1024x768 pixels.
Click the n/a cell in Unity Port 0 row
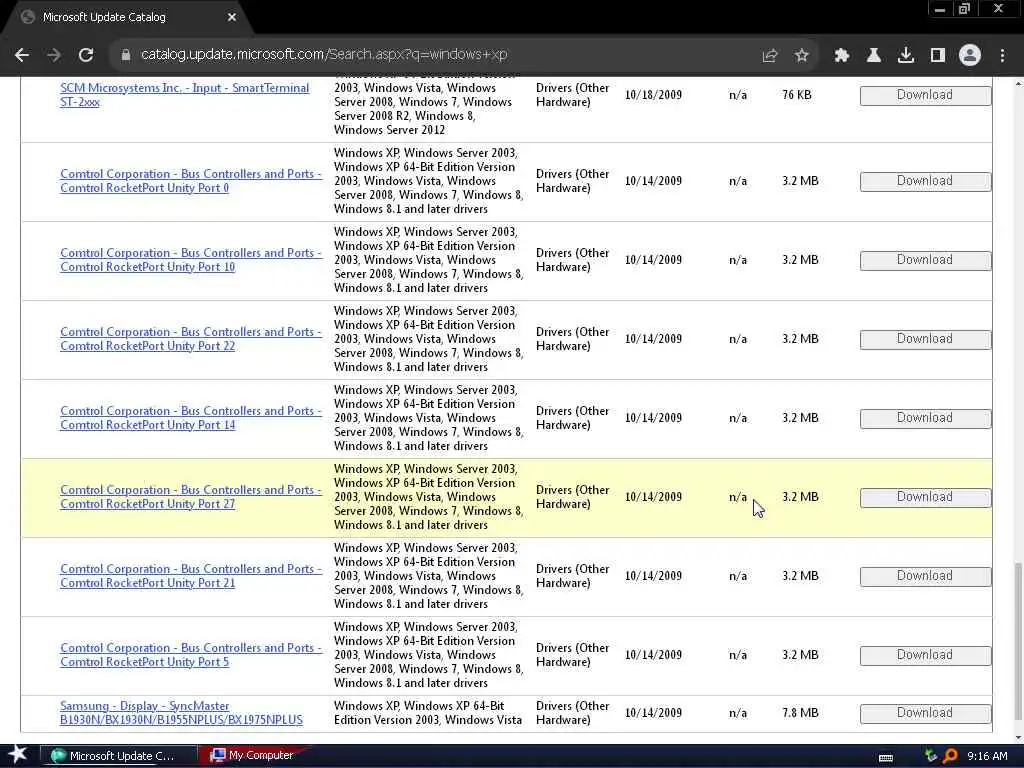[x=738, y=181]
